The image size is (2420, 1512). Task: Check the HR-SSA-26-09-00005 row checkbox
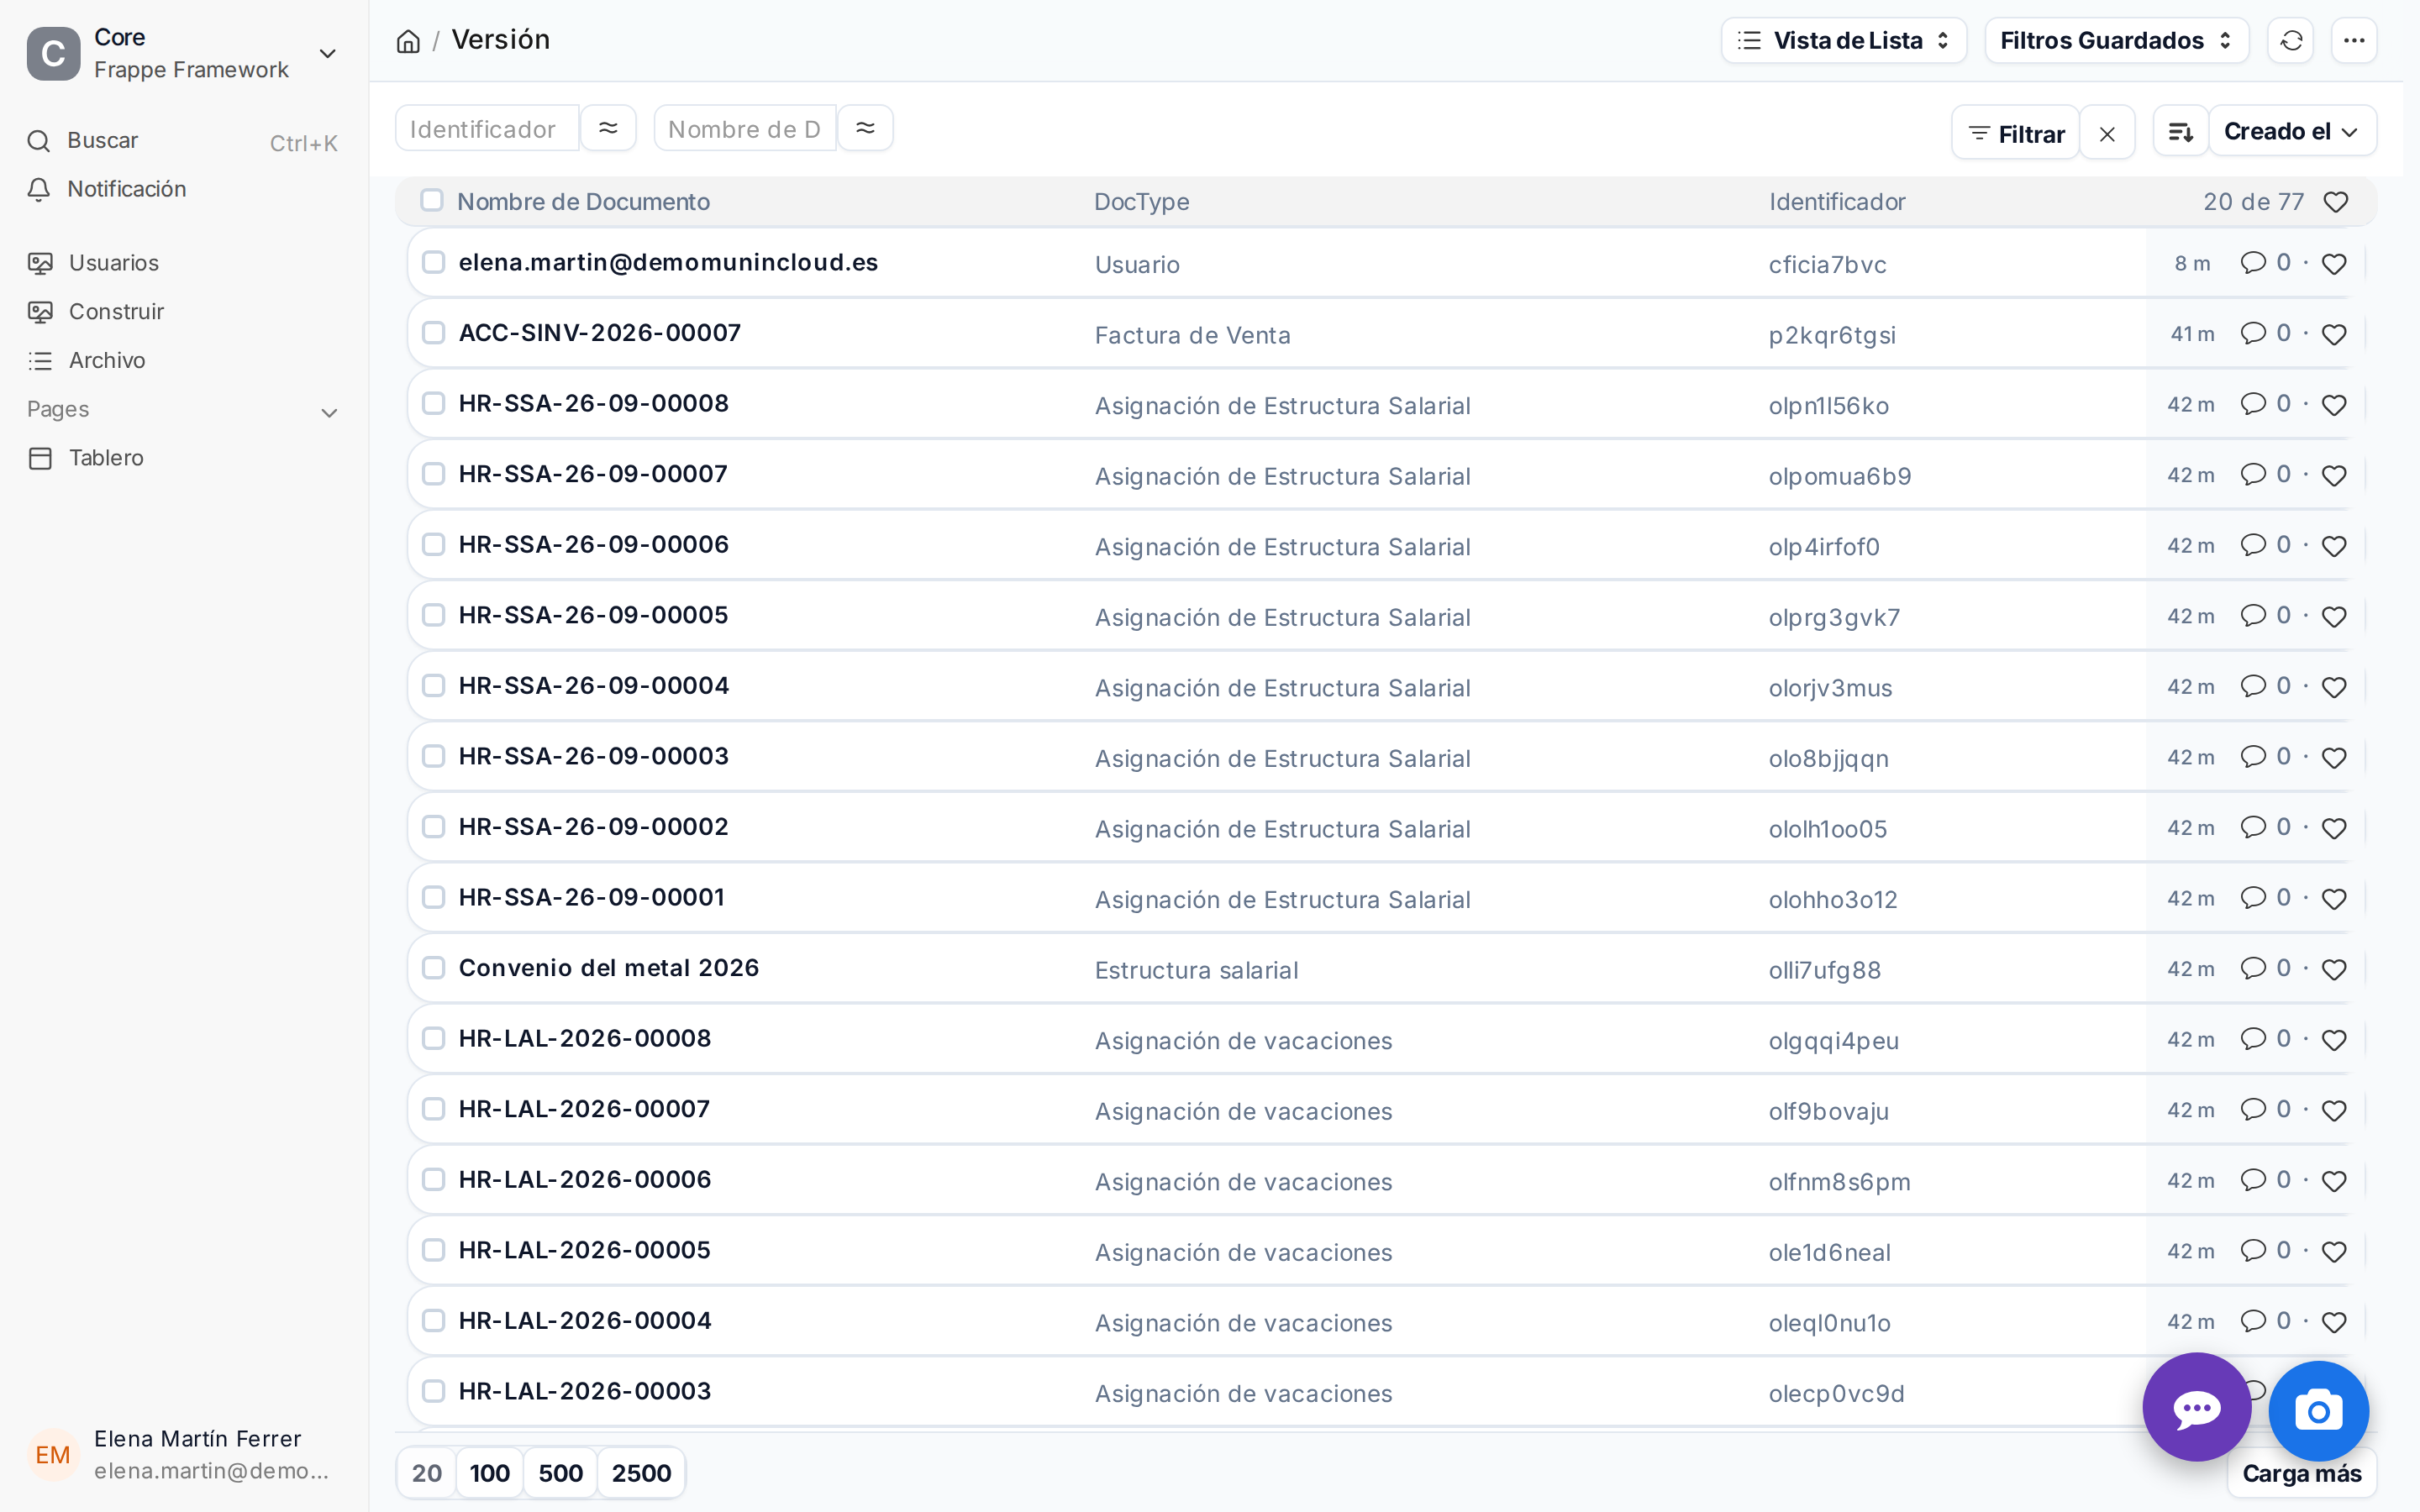pyautogui.click(x=433, y=615)
